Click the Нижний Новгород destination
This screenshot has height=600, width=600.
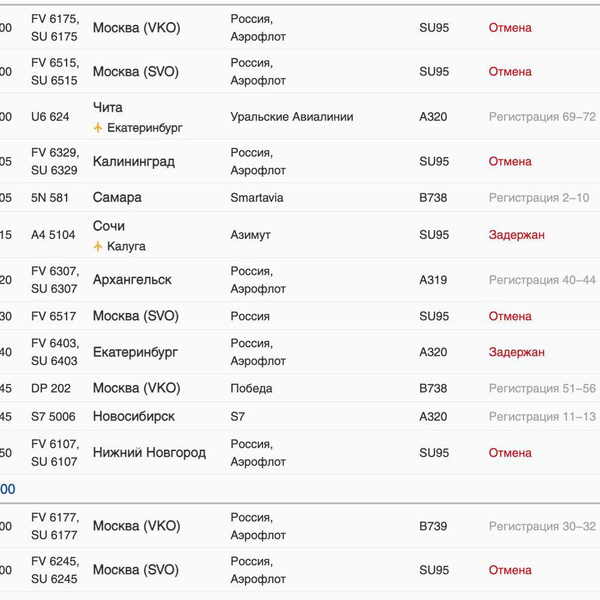coord(149,453)
